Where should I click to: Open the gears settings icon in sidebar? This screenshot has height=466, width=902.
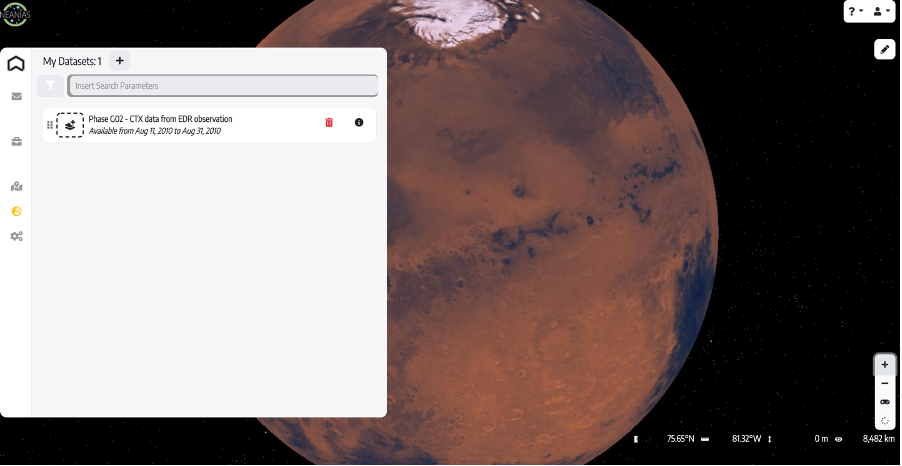coord(16,237)
